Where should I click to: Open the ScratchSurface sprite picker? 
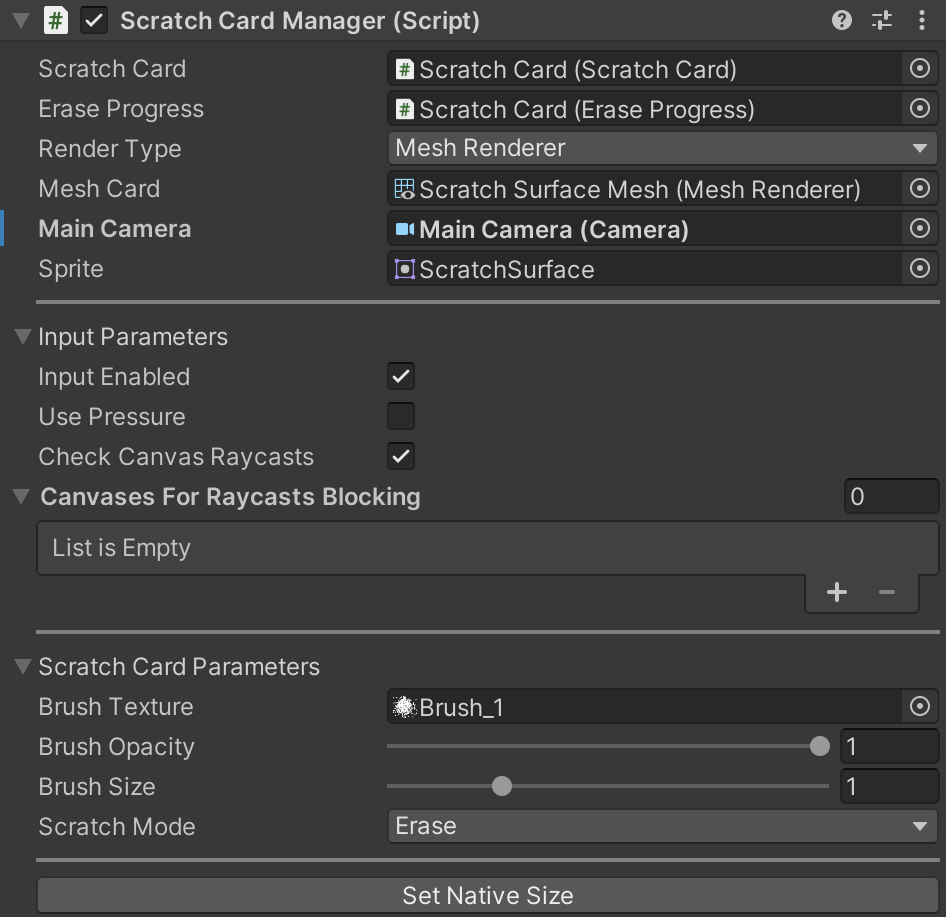pyautogui.click(x=919, y=268)
